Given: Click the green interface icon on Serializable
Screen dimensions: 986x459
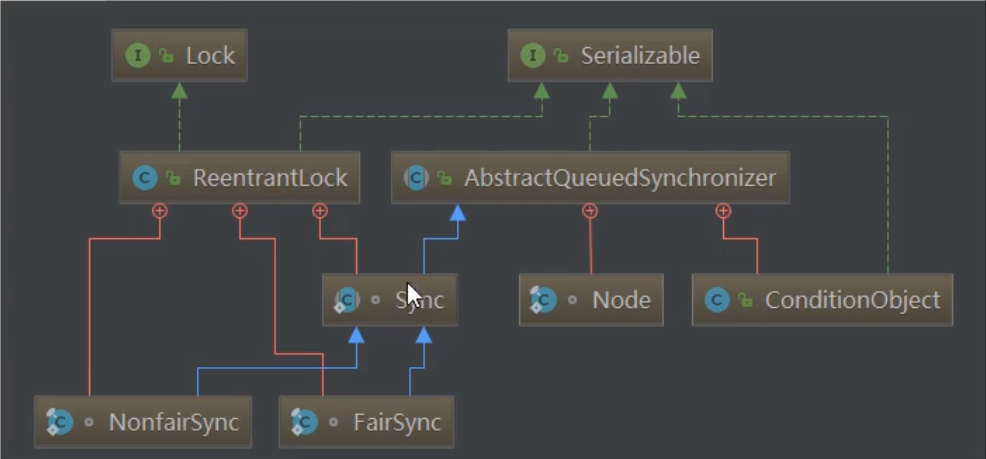Looking at the screenshot, I should (533, 55).
